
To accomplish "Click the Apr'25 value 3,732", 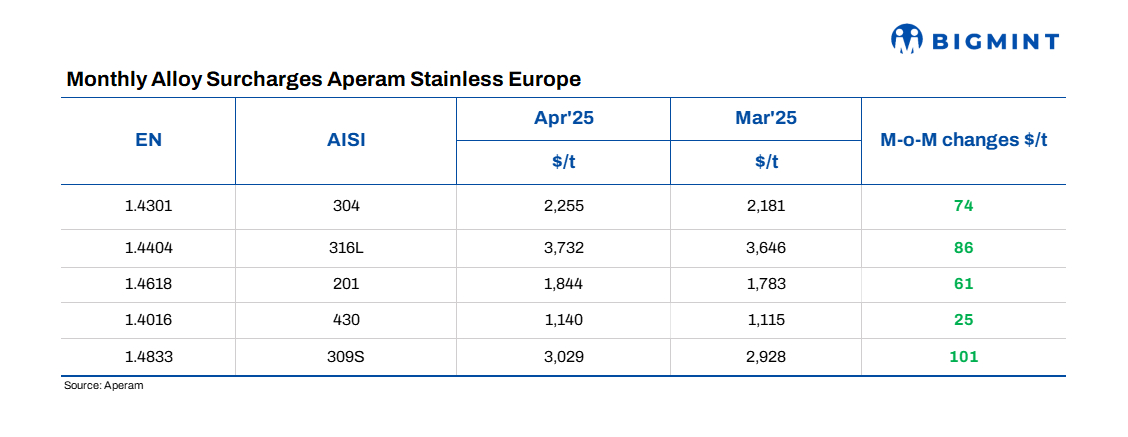I will tap(564, 247).
